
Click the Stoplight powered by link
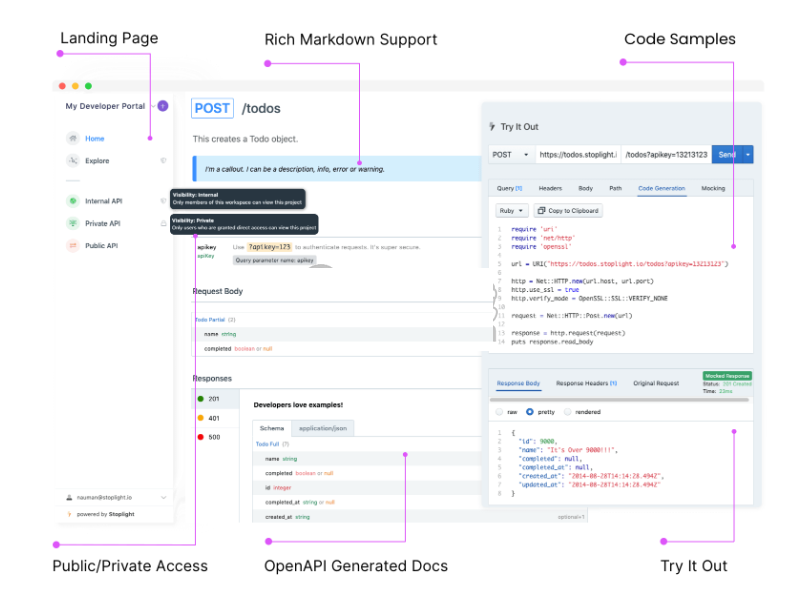(122, 514)
